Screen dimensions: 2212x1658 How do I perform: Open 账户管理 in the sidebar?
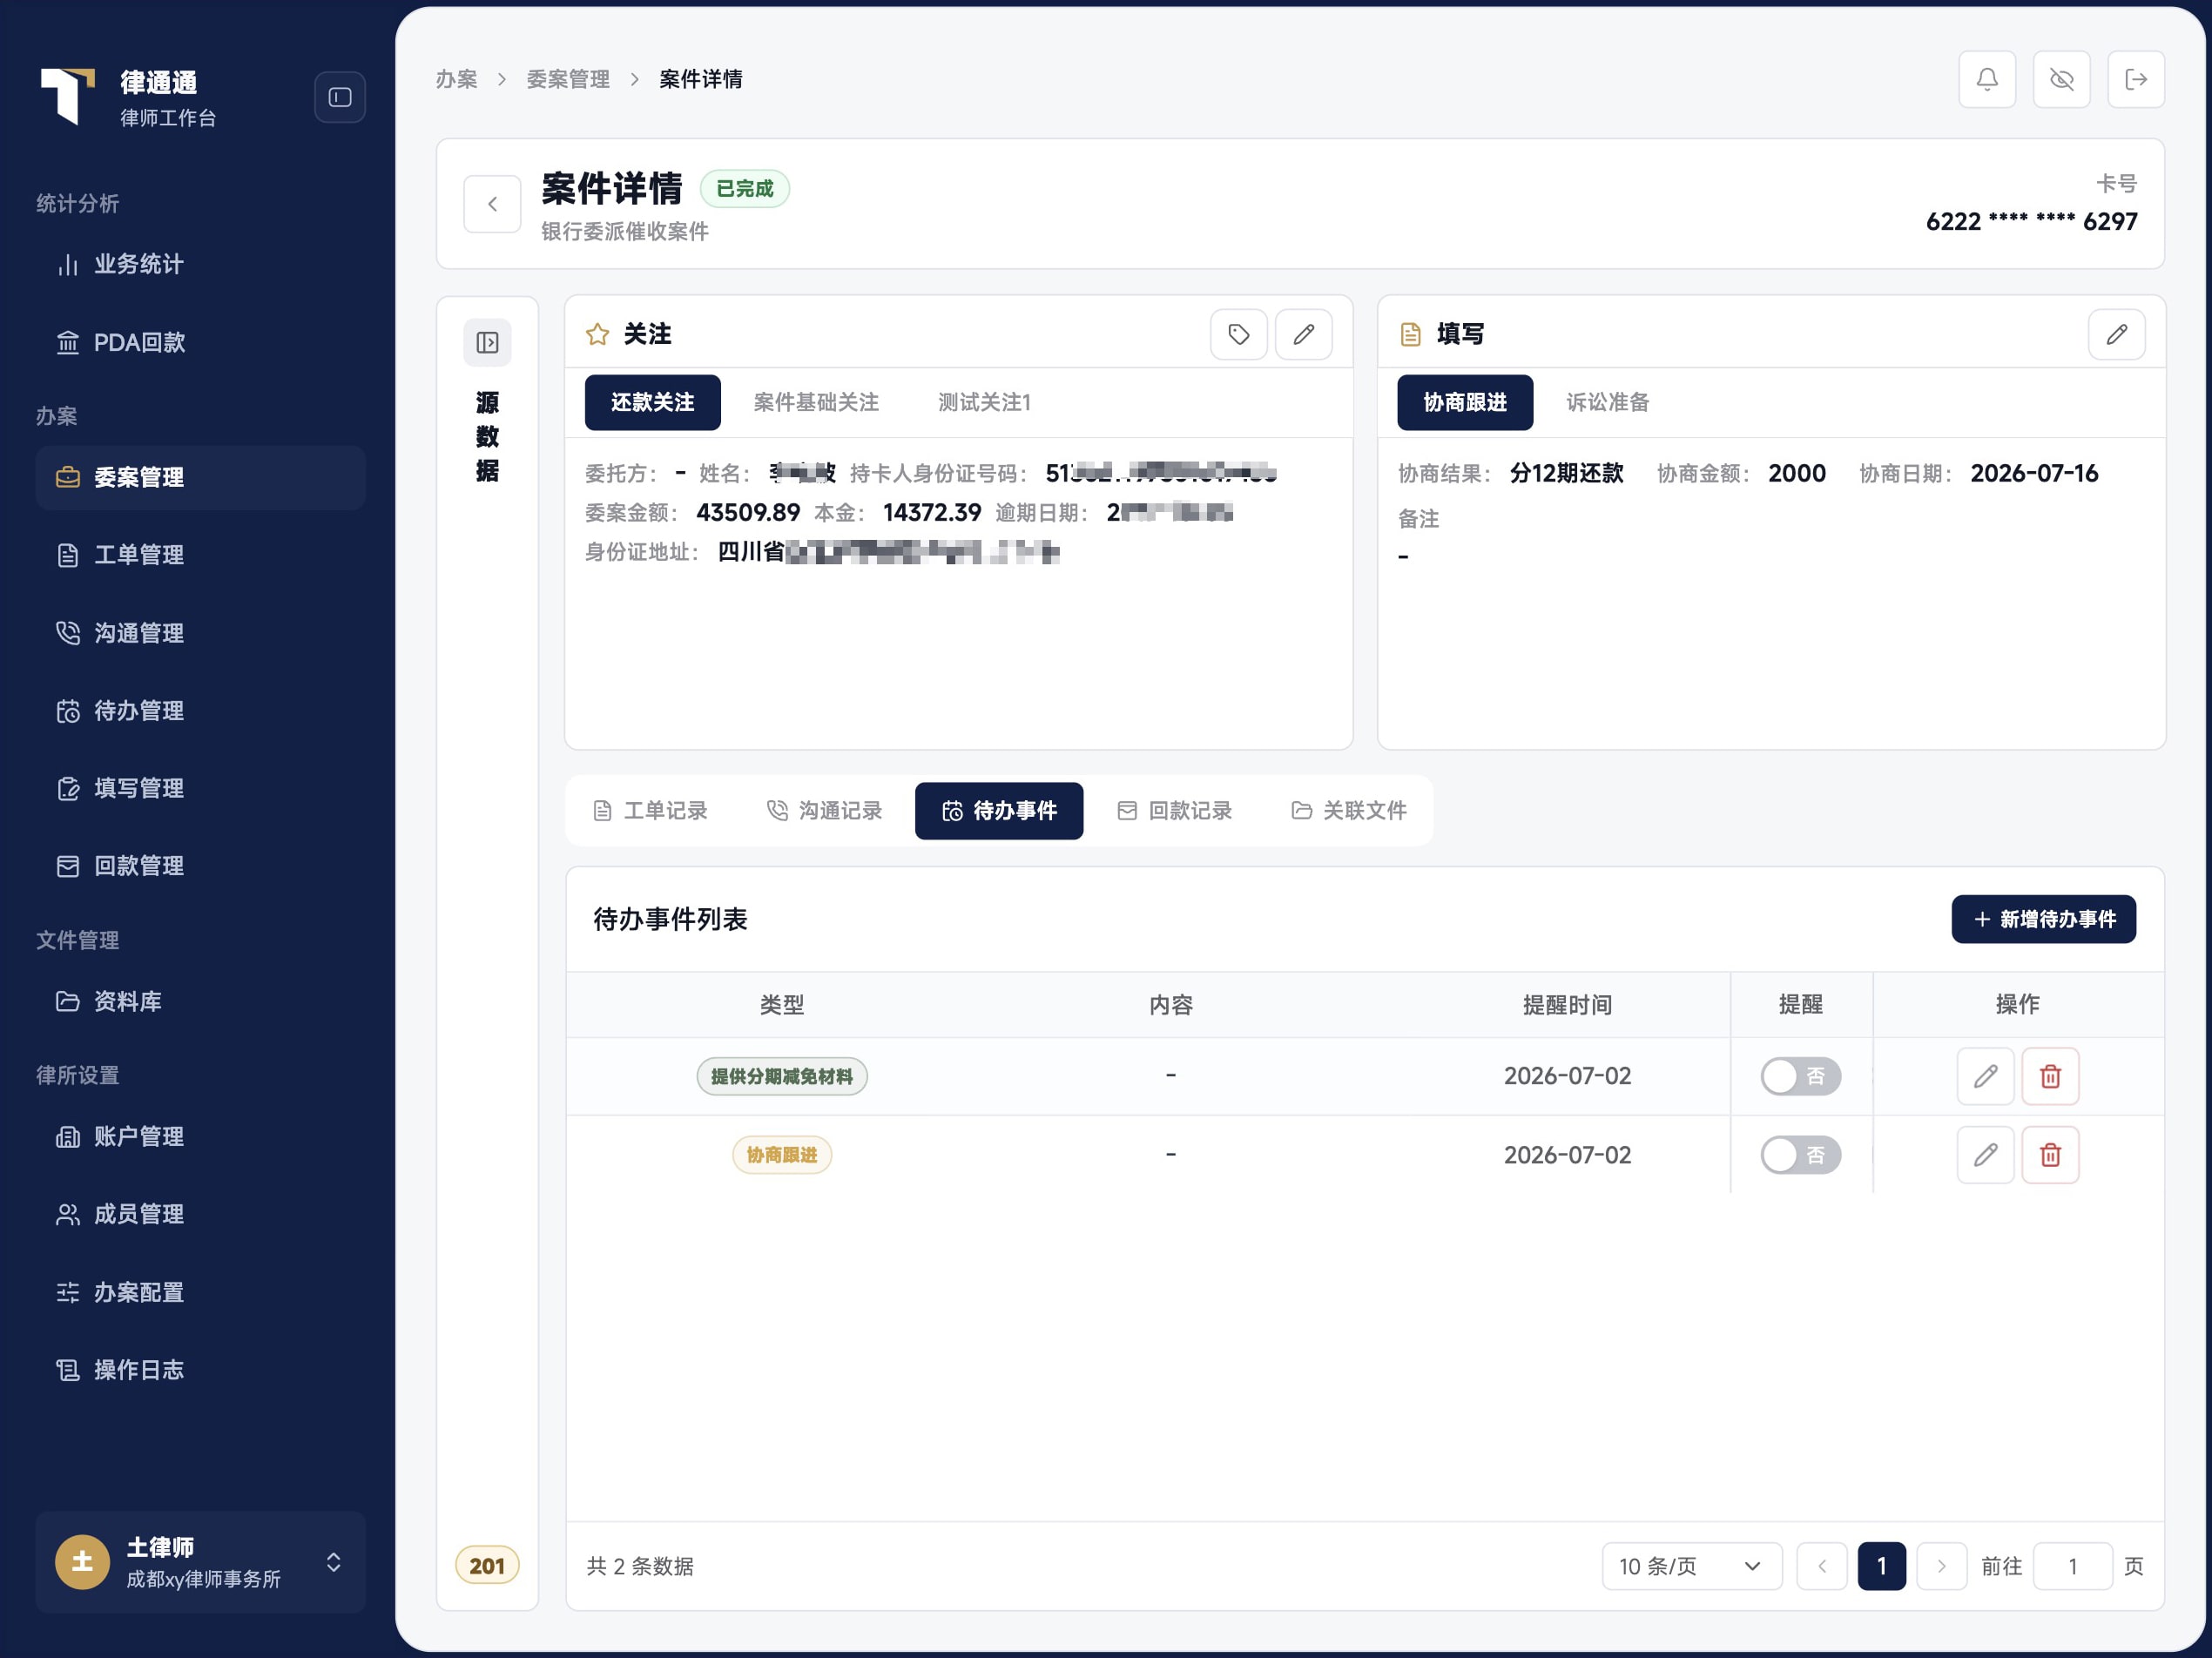point(200,1136)
